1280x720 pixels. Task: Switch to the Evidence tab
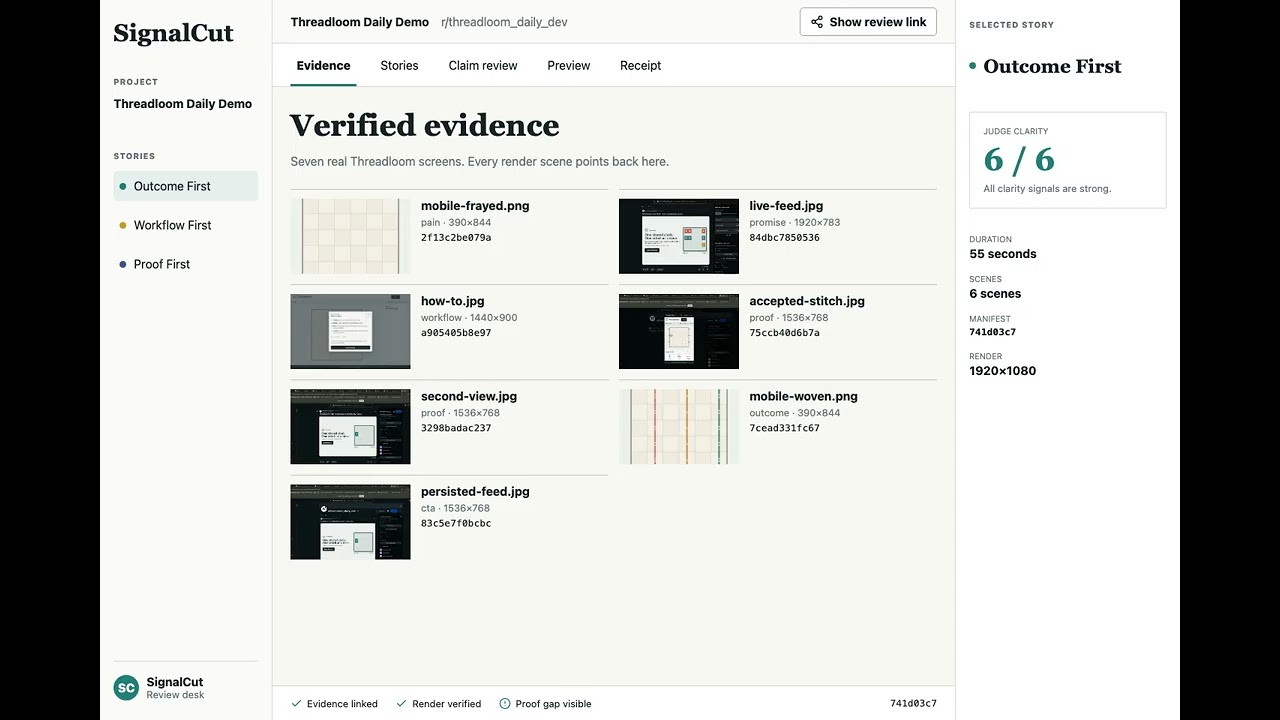pos(323,65)
